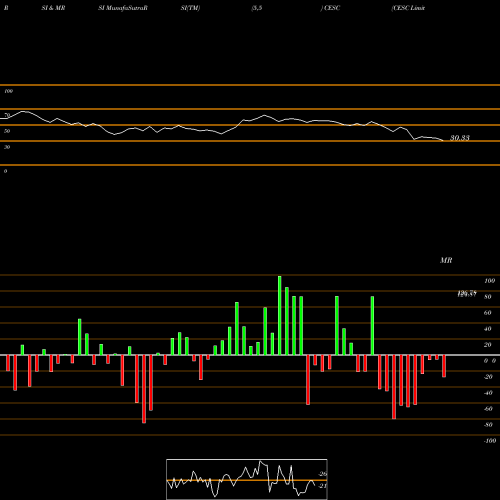Click the tallest green bar in the MR histogram
The height and width of the screenshot is (500, 500).
(x=279, y=315)
